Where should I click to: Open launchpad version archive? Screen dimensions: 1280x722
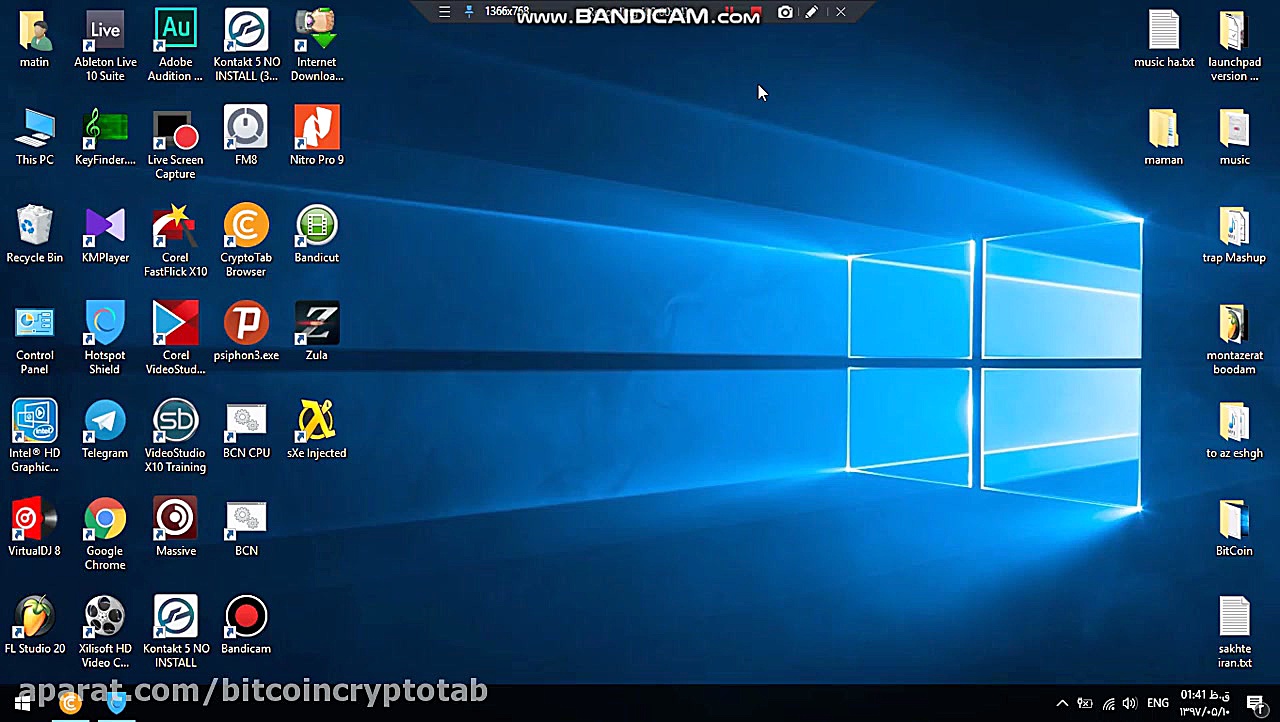pos(1234,32)
